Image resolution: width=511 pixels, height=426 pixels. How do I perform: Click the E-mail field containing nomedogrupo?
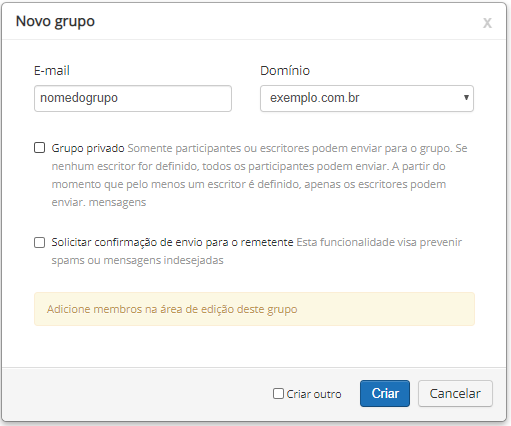[133, 98]
